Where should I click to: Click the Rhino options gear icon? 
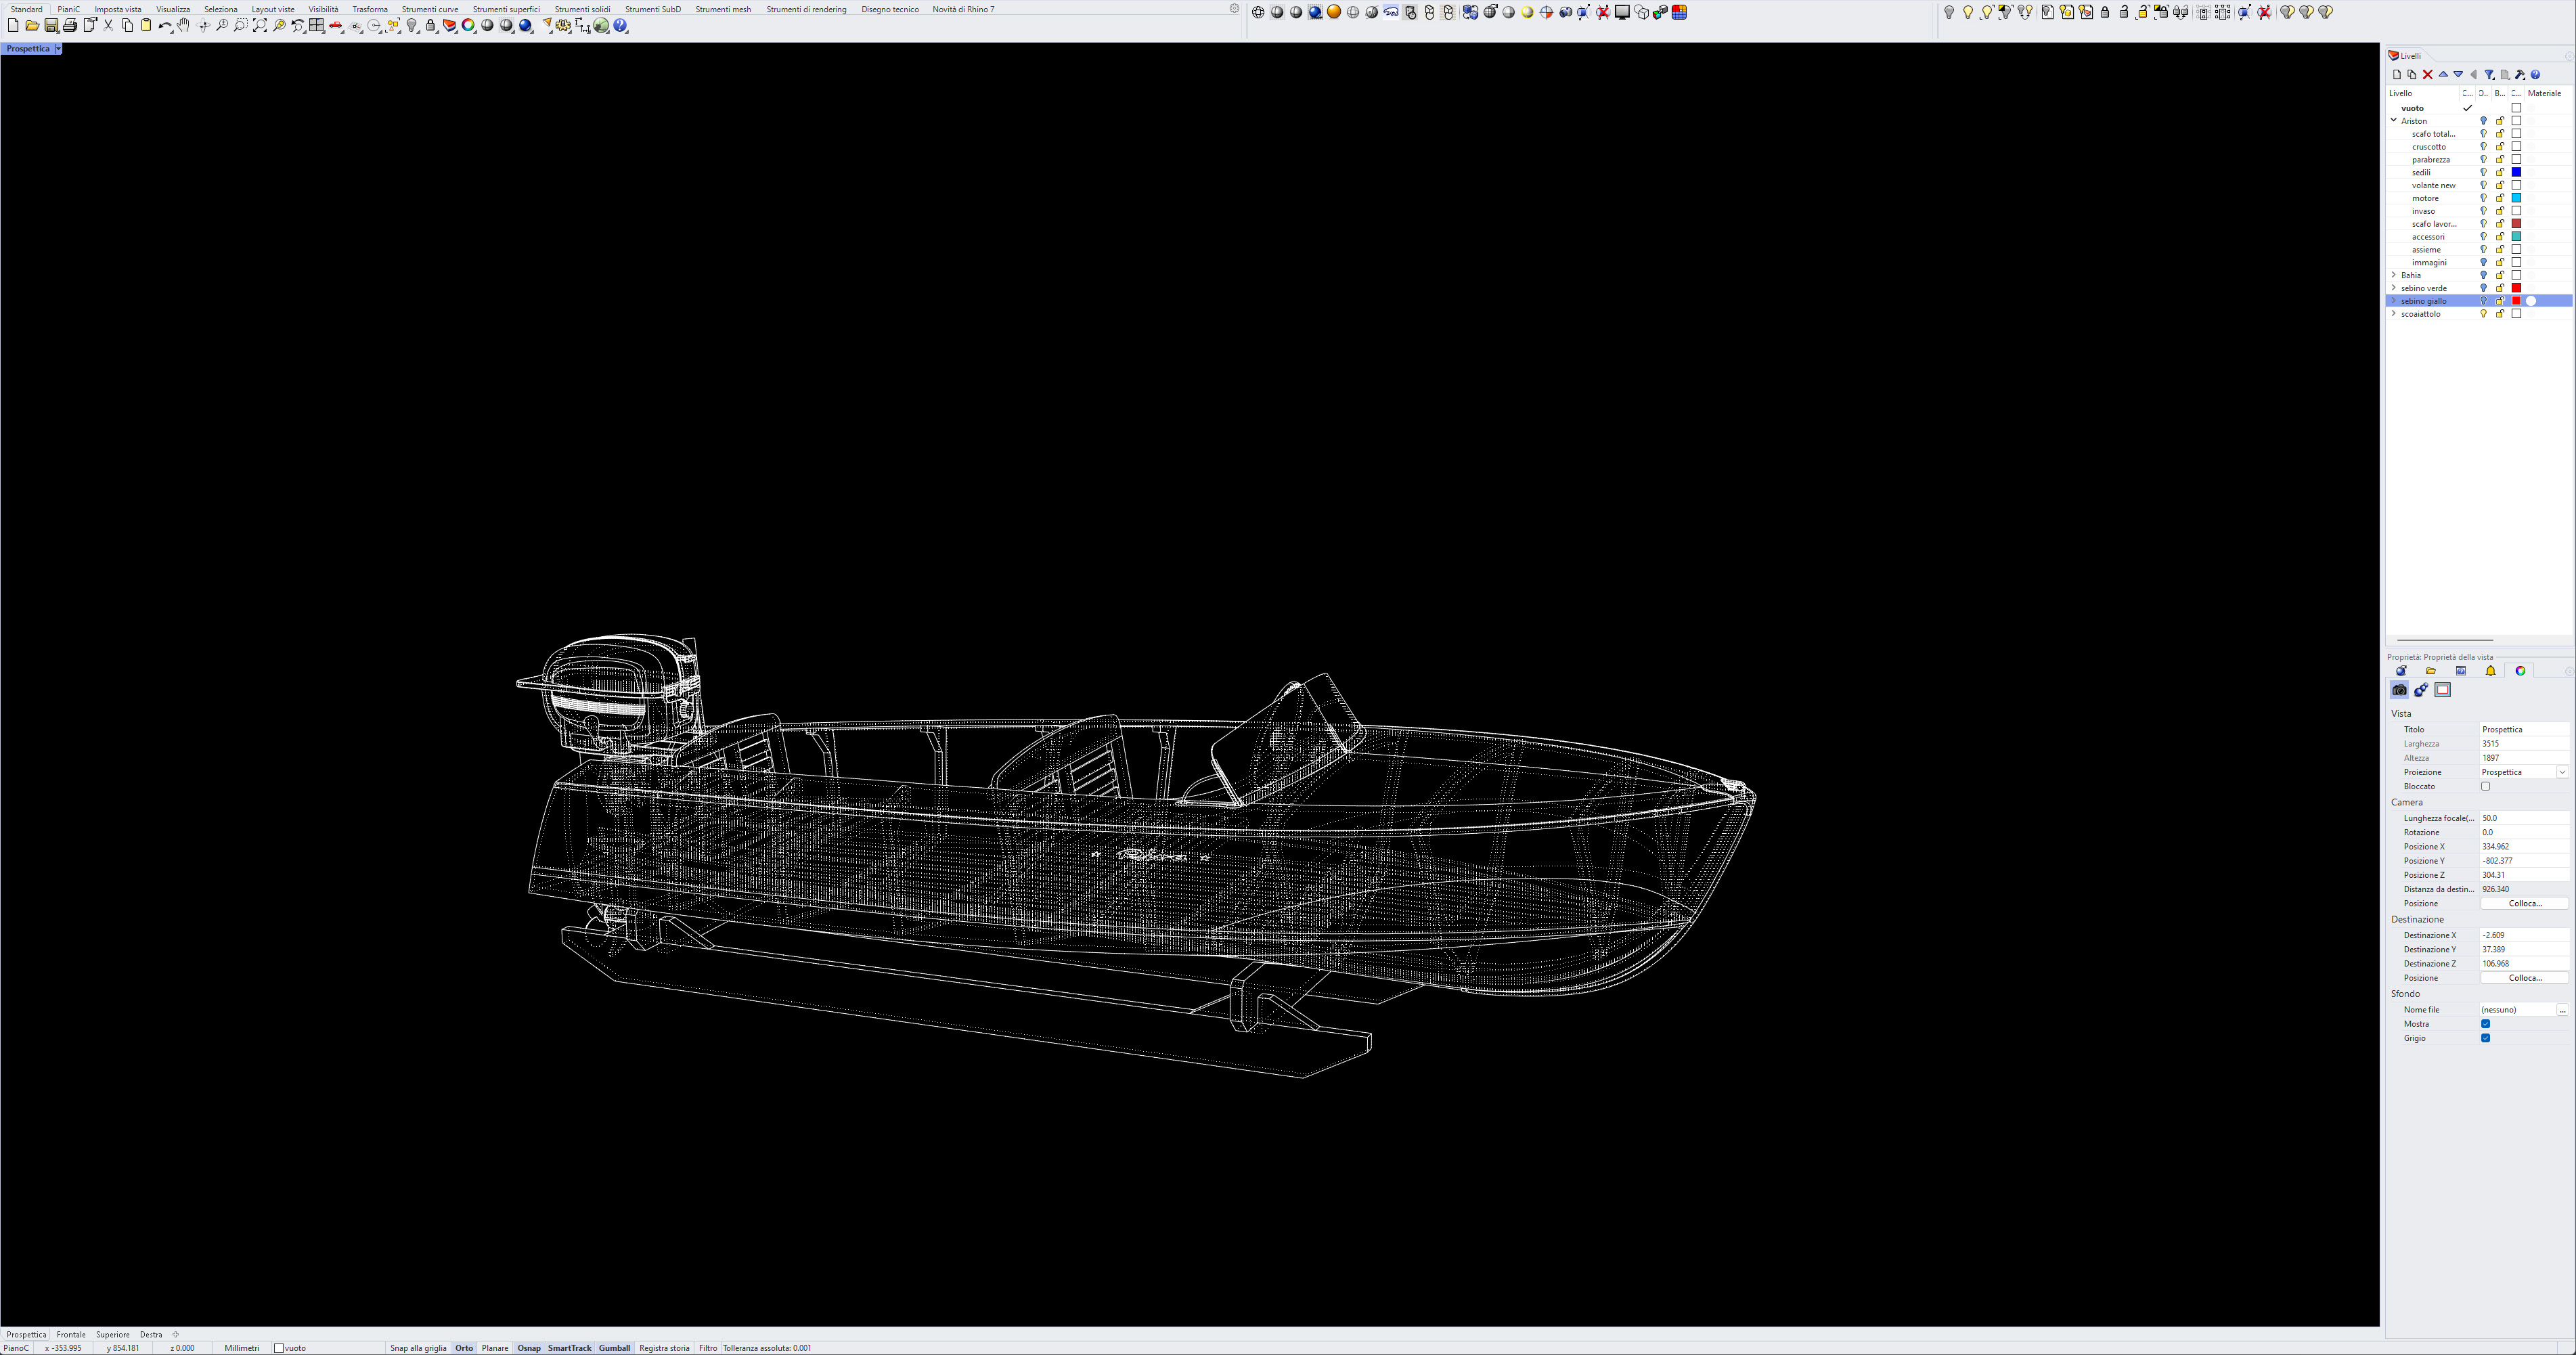coord(563,26)
